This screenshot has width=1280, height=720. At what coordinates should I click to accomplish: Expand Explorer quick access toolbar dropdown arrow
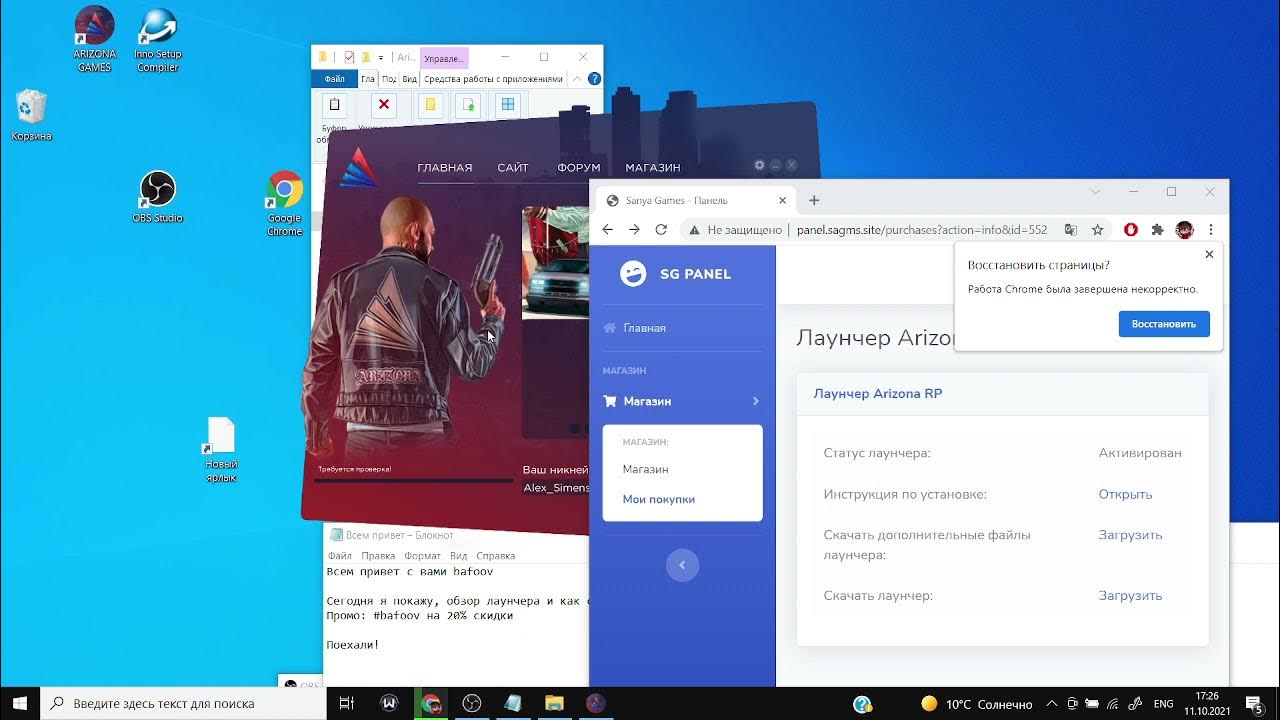coord(381,58)
